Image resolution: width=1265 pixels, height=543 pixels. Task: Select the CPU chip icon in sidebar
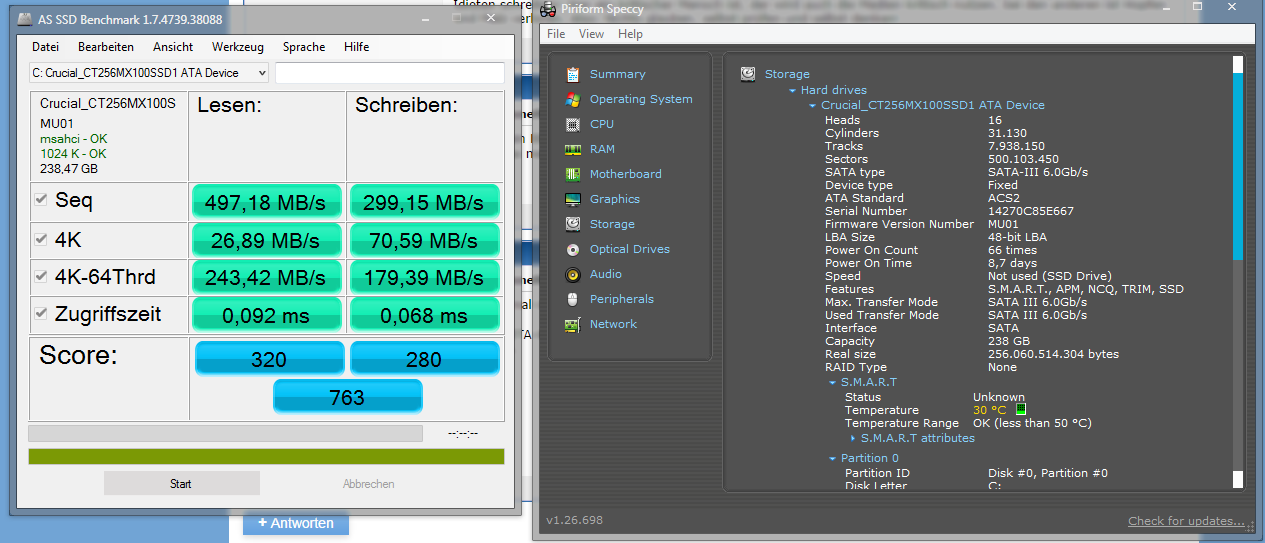click(573, 124)
